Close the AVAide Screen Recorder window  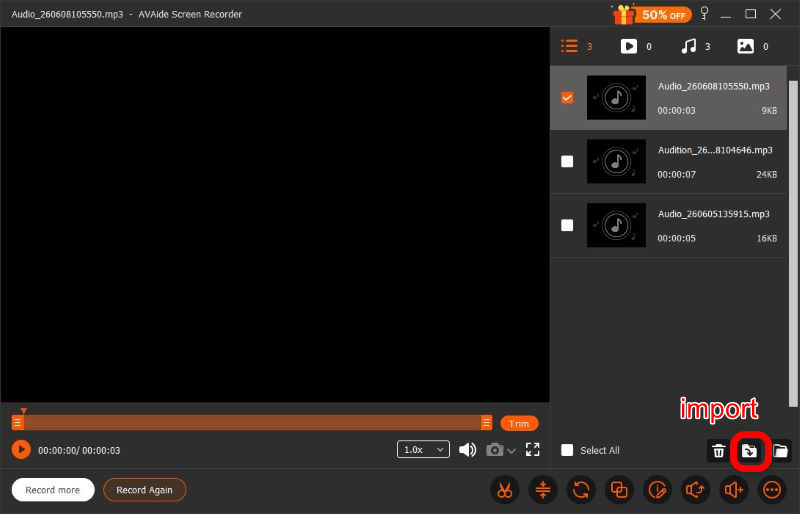tap(776, 14)
